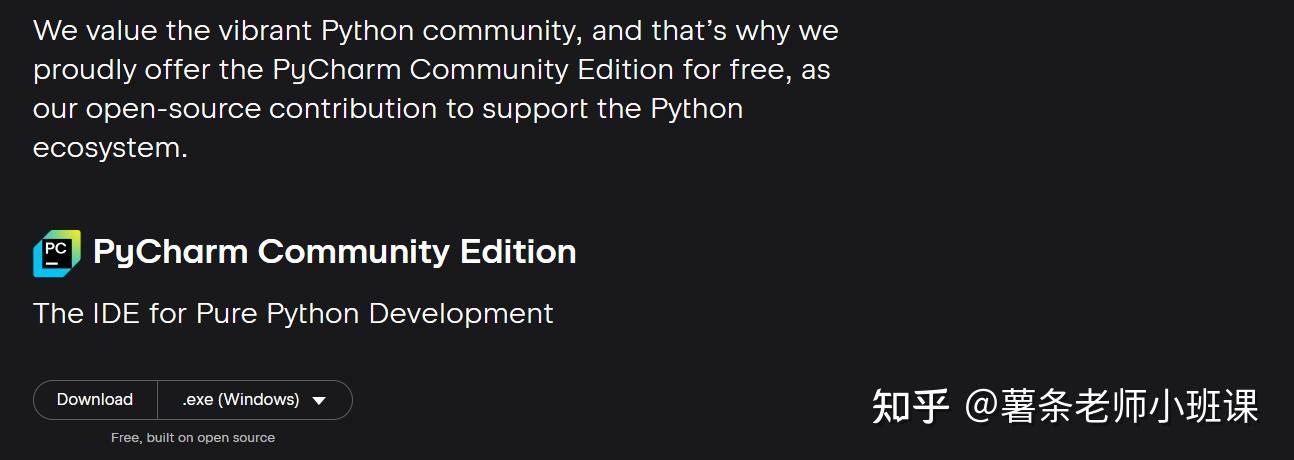Click the line starting "proudly offer the PyCharm"
Image resolution: width=1294 pixels, height=460 pixels.
pyautogui.click(x=431, y=70)
